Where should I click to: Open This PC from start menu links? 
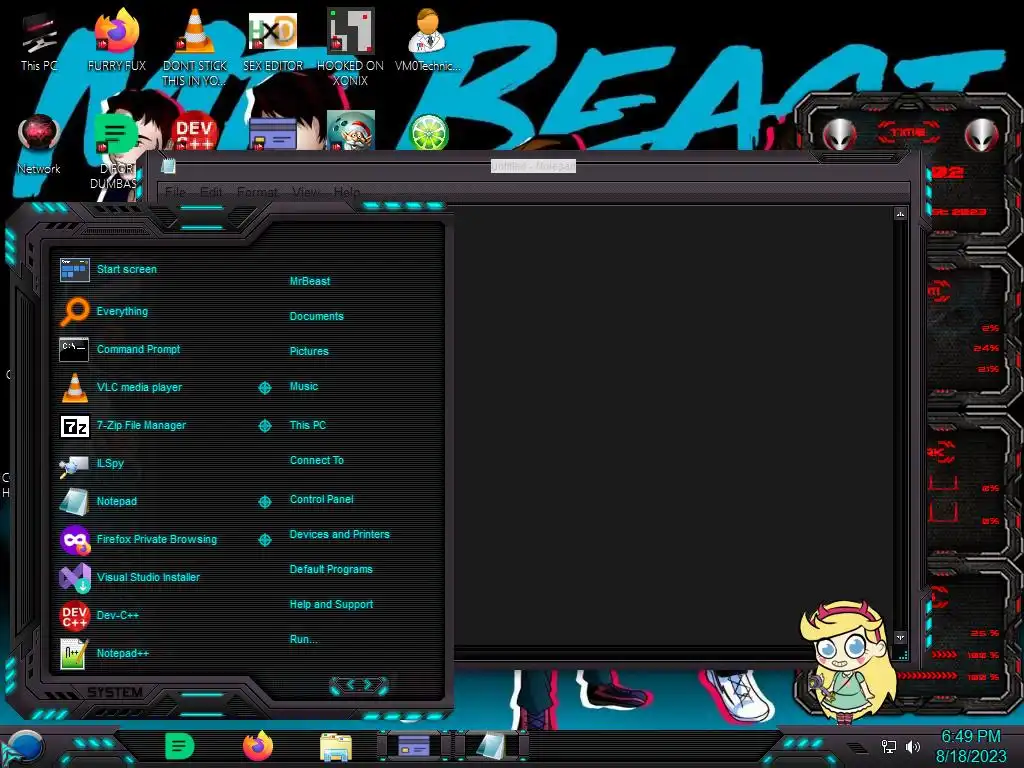[x=308, y=425]
